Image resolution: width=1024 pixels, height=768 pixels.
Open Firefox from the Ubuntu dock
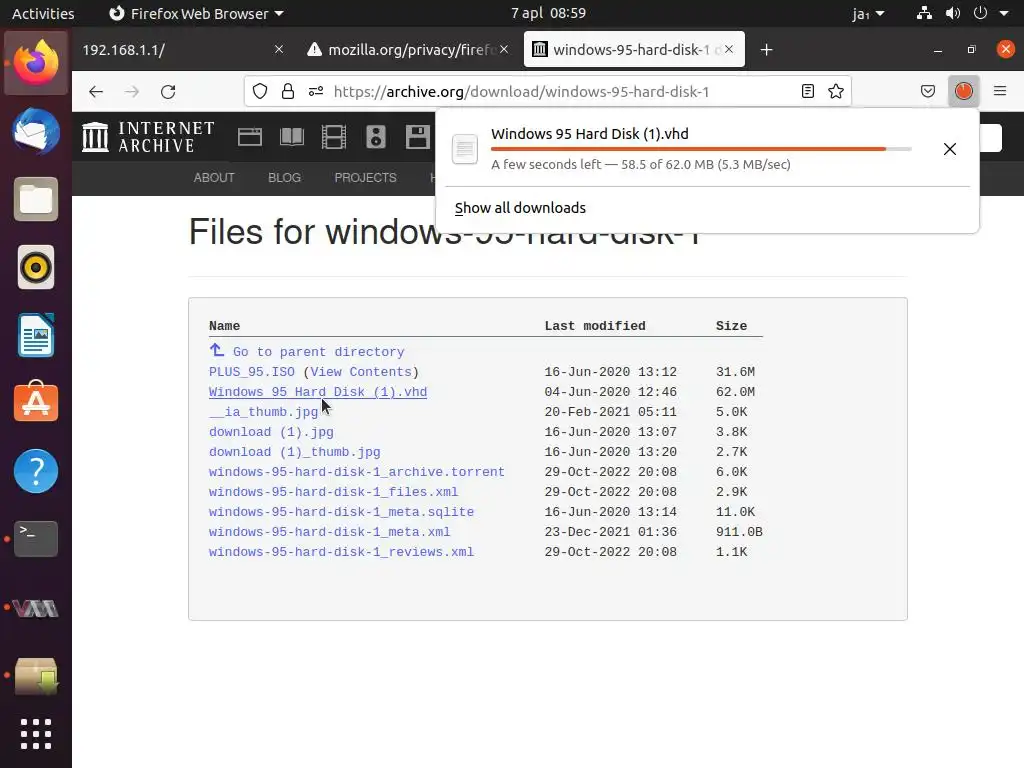(x=36, y=63)
